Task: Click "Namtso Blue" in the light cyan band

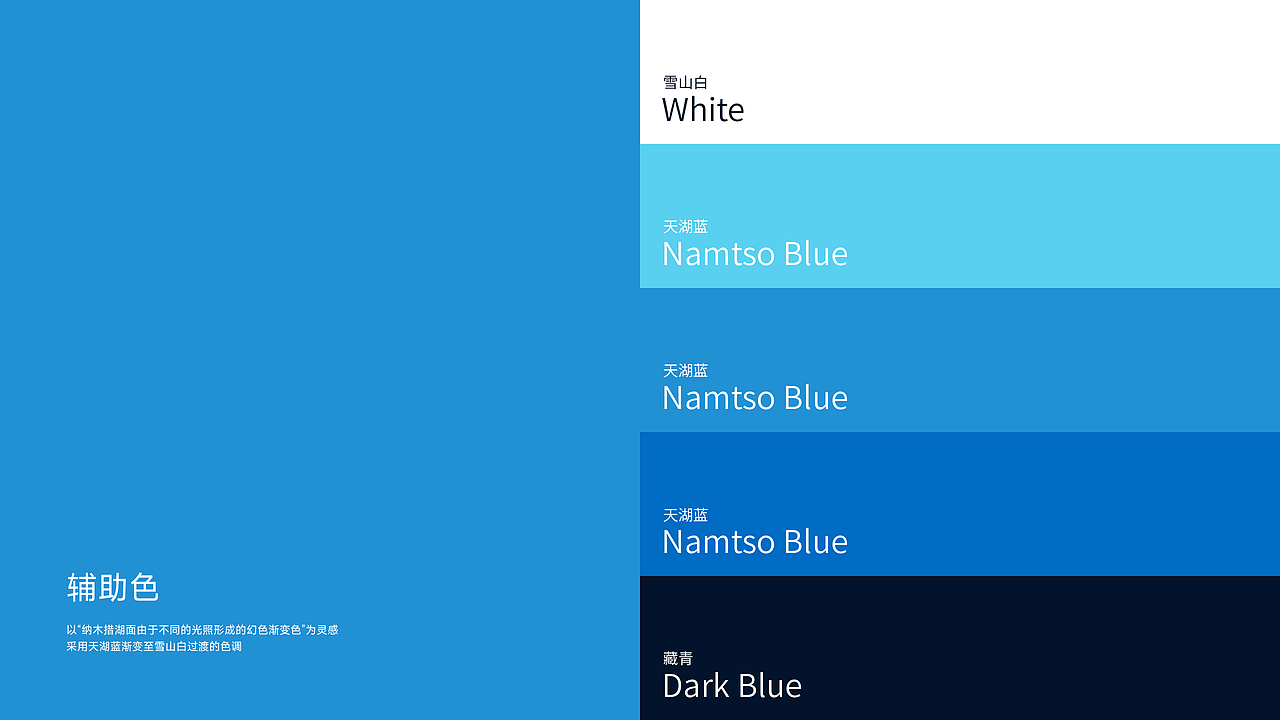Action: [x=755, y=253]
